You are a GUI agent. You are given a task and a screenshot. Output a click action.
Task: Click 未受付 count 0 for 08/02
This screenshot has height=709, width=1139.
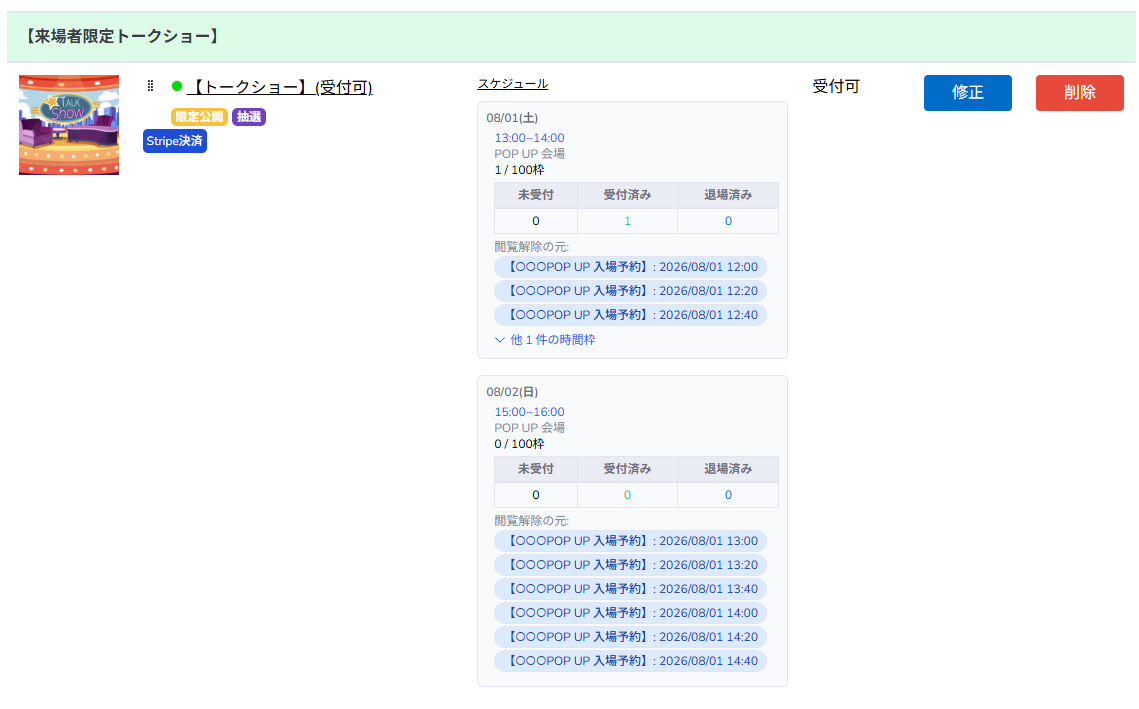pos(536,495)
